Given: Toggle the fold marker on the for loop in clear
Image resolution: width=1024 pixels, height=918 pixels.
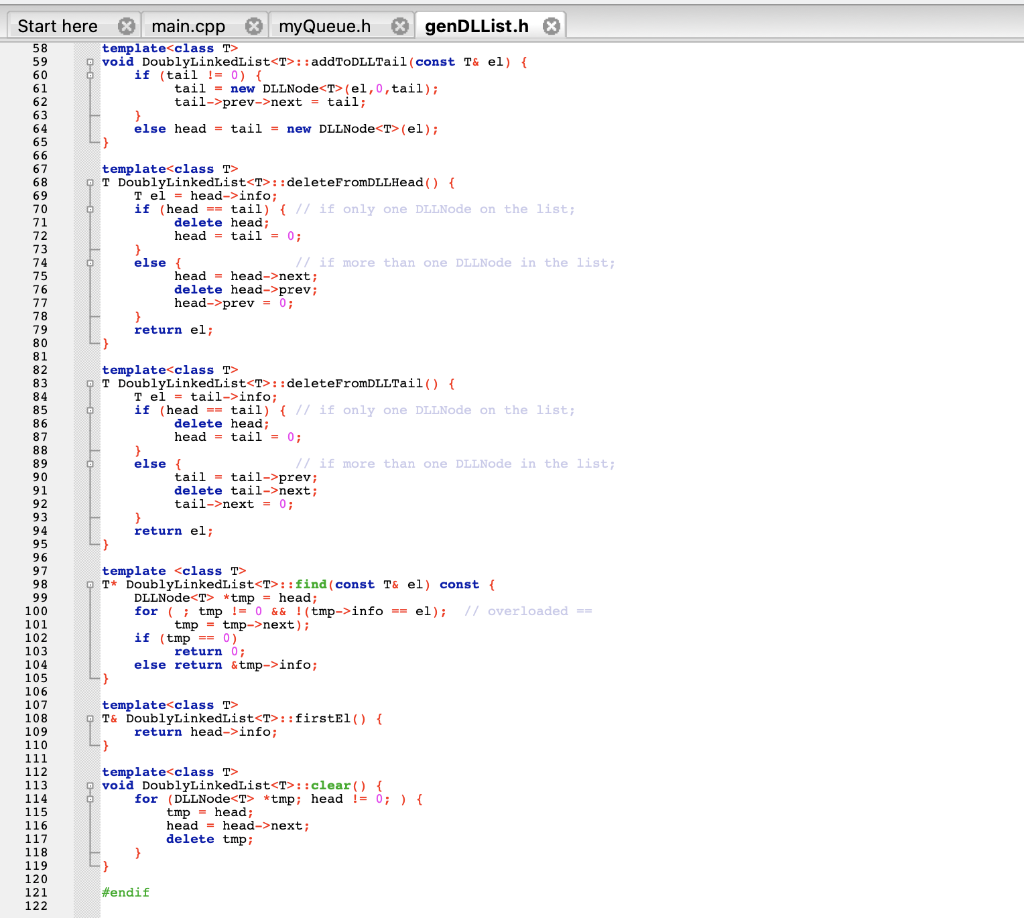Looking at the screenshot, I should point(90,798).
